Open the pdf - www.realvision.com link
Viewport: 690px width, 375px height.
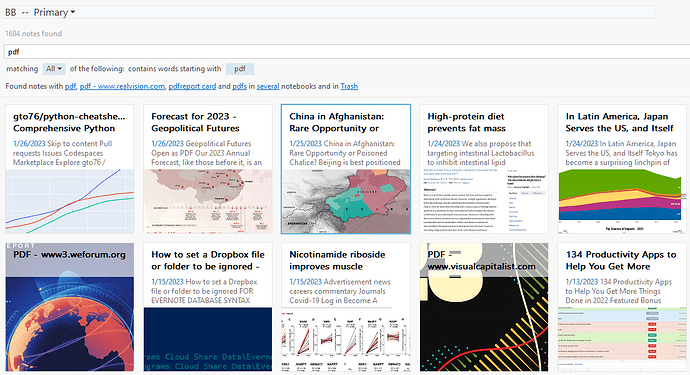tap(122, 86)
